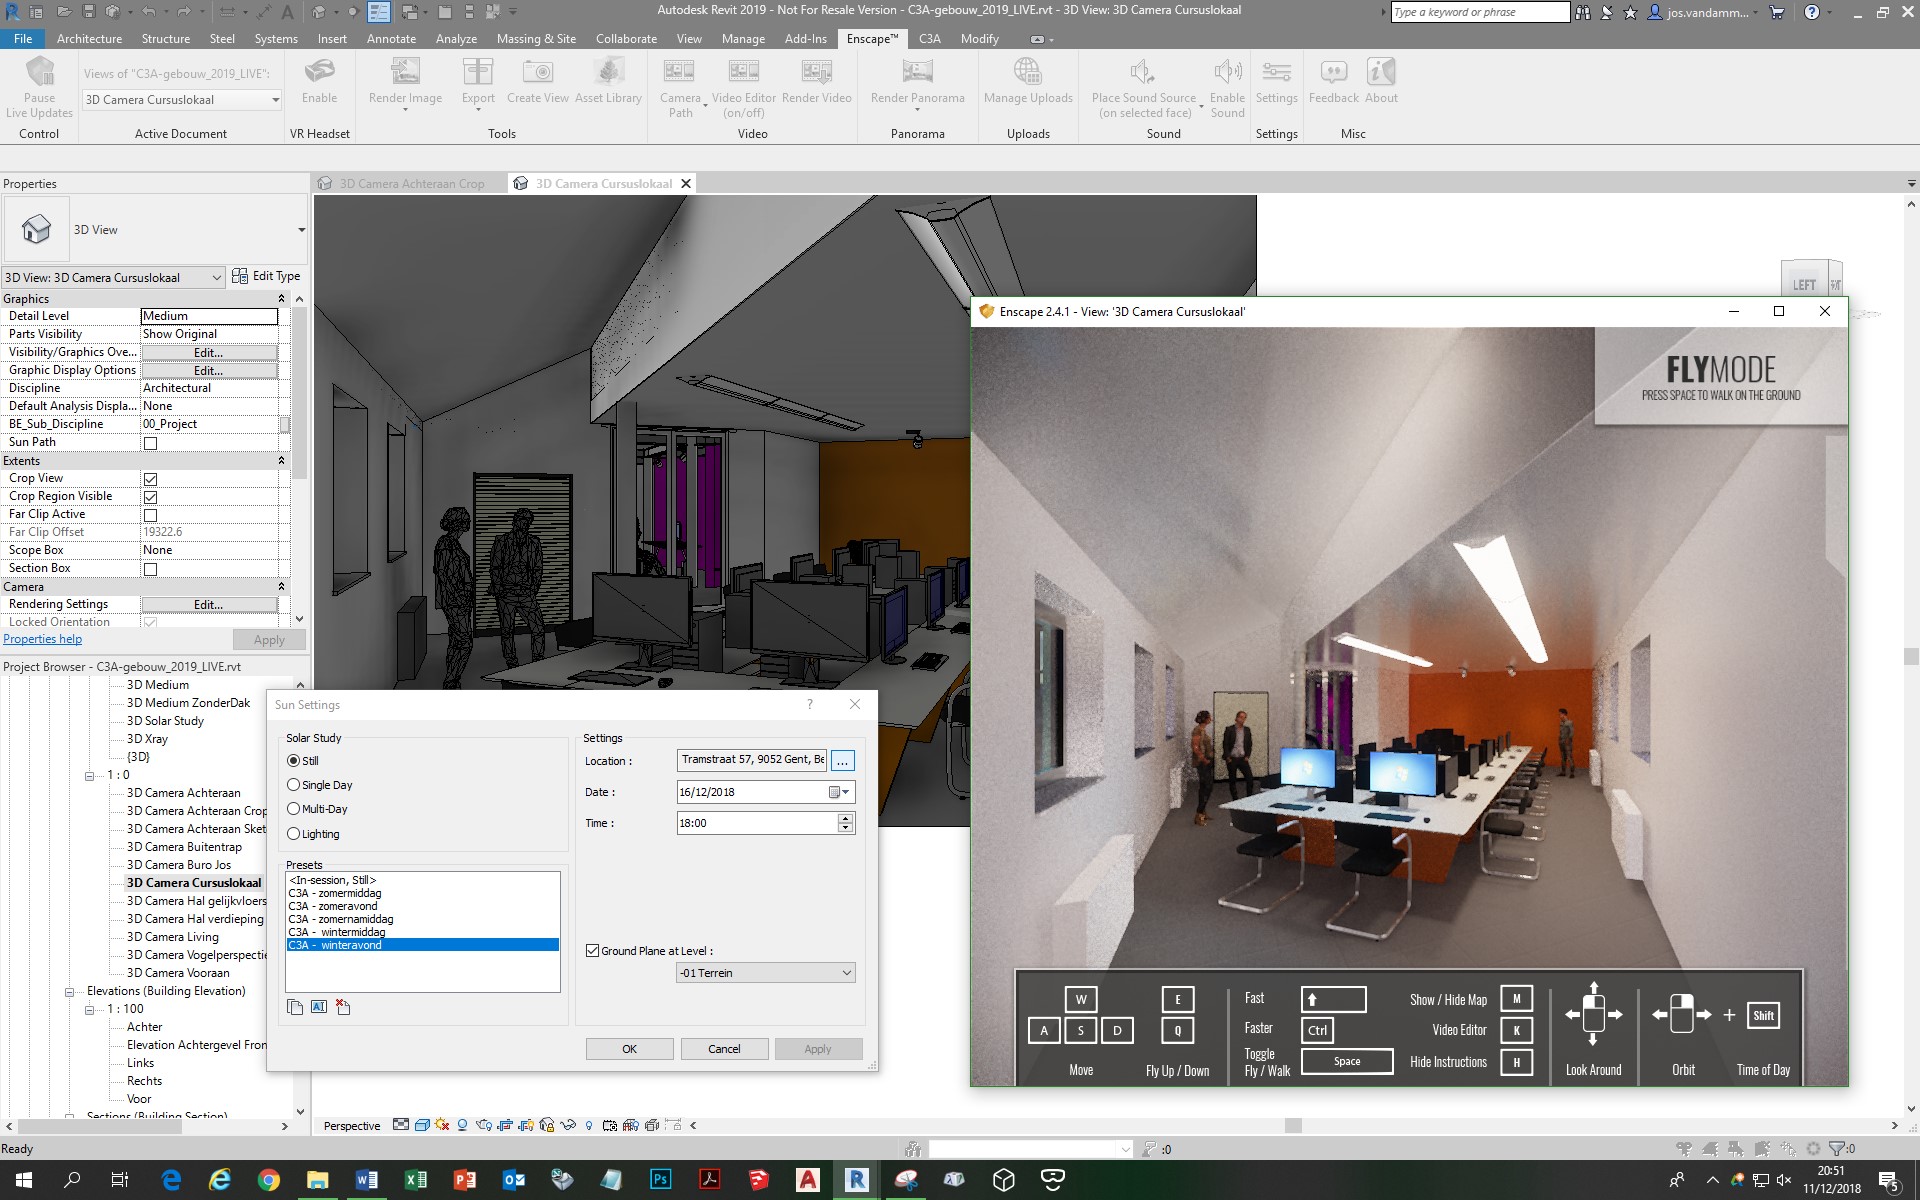
Task: Click Edit Type button
Action: tap(266, 276)
